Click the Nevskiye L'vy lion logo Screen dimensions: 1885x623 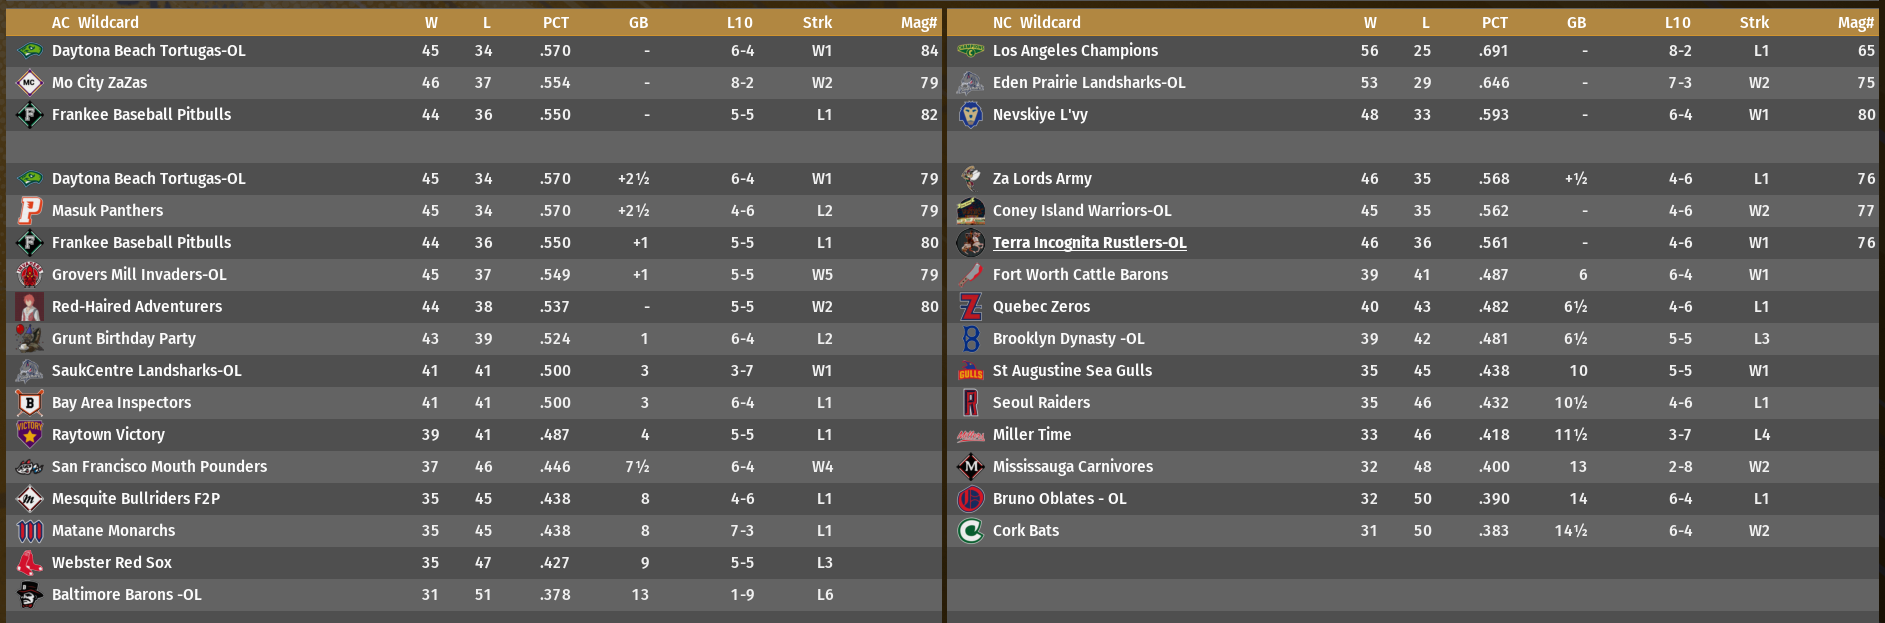click(970, 115)
